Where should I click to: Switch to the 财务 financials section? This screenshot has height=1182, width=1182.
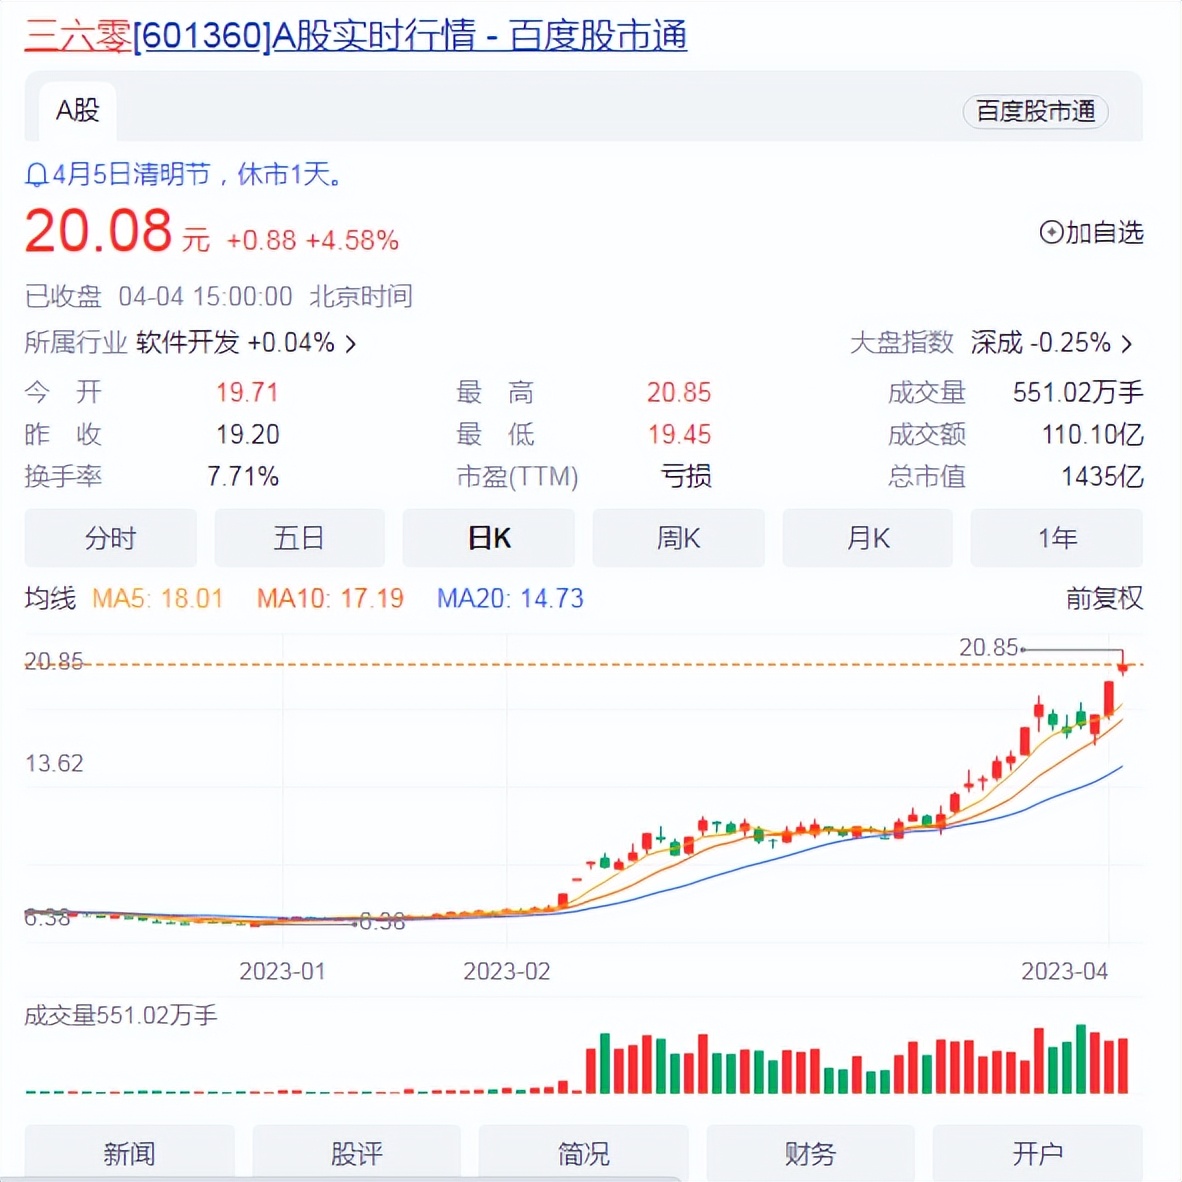coord(809,1154)
